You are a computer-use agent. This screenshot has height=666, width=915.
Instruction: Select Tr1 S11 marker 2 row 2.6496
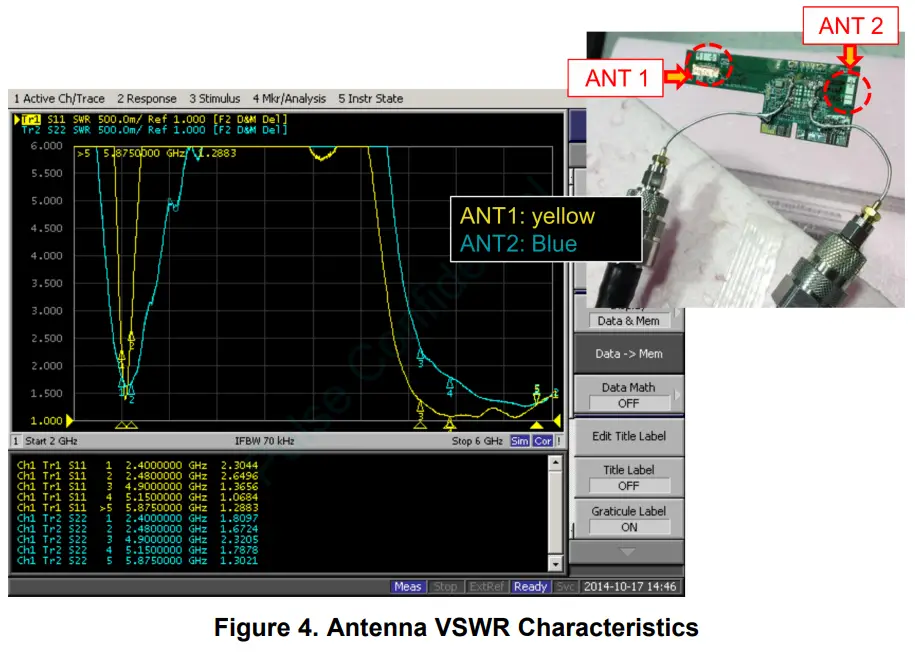click(137, 476)
